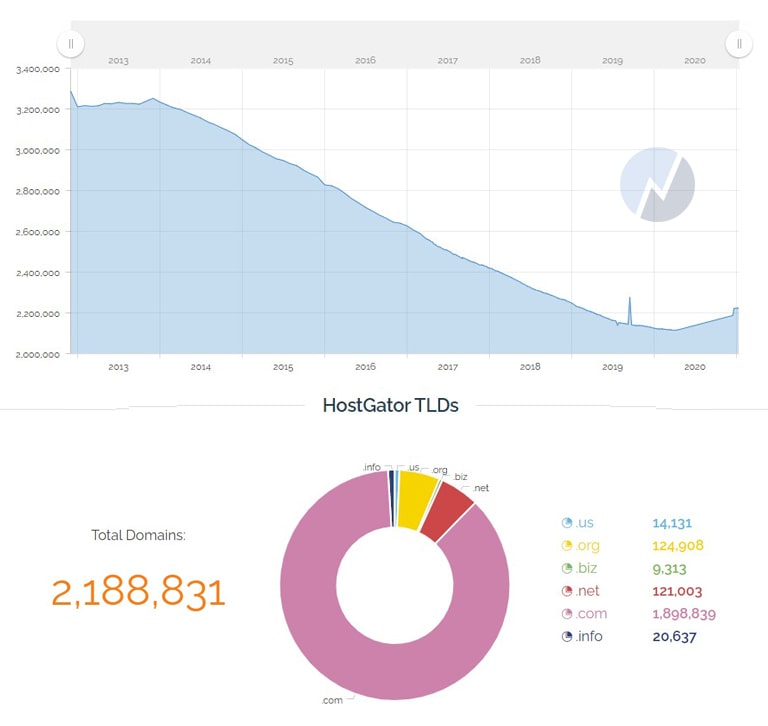Select the red .net donut slice

pos(446,512)
